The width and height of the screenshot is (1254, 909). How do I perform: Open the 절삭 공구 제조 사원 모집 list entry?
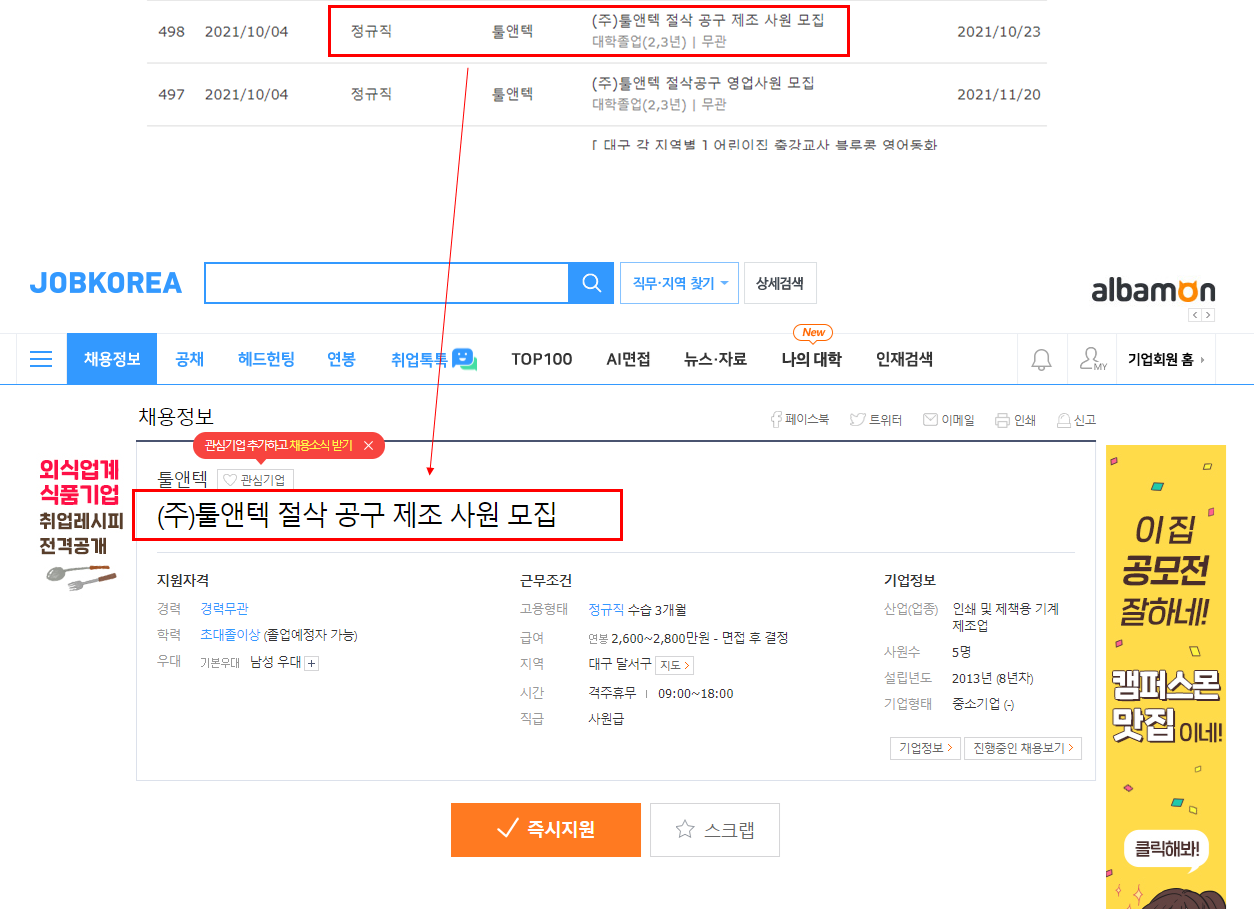pyautogui.click(x=708, y=20)
